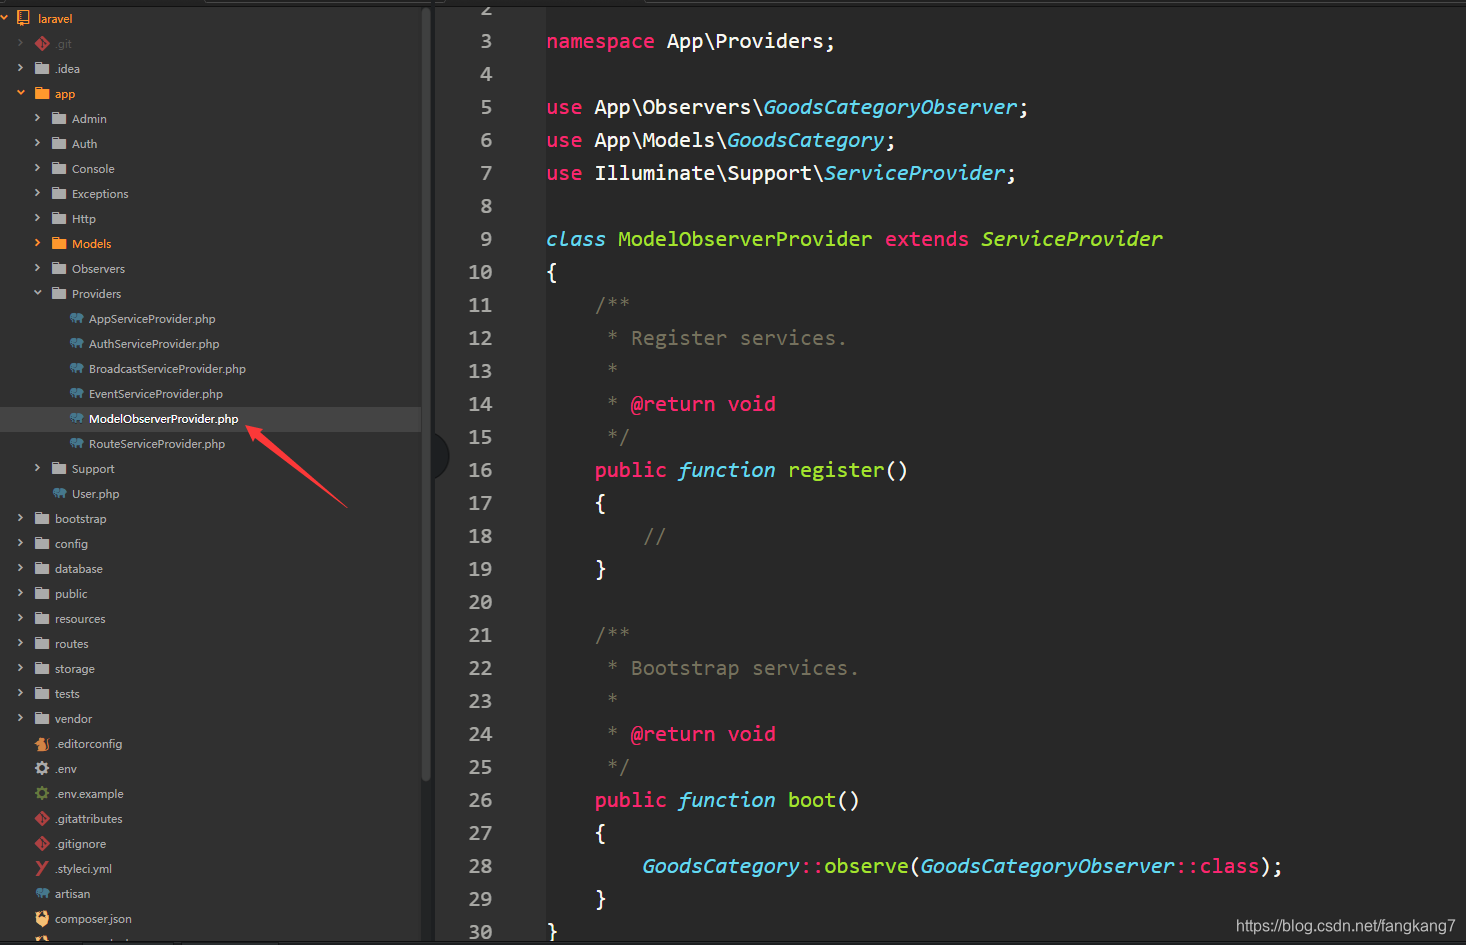Expand the vendor folder chevron
1466x945 pixels.
pos(20,718)
